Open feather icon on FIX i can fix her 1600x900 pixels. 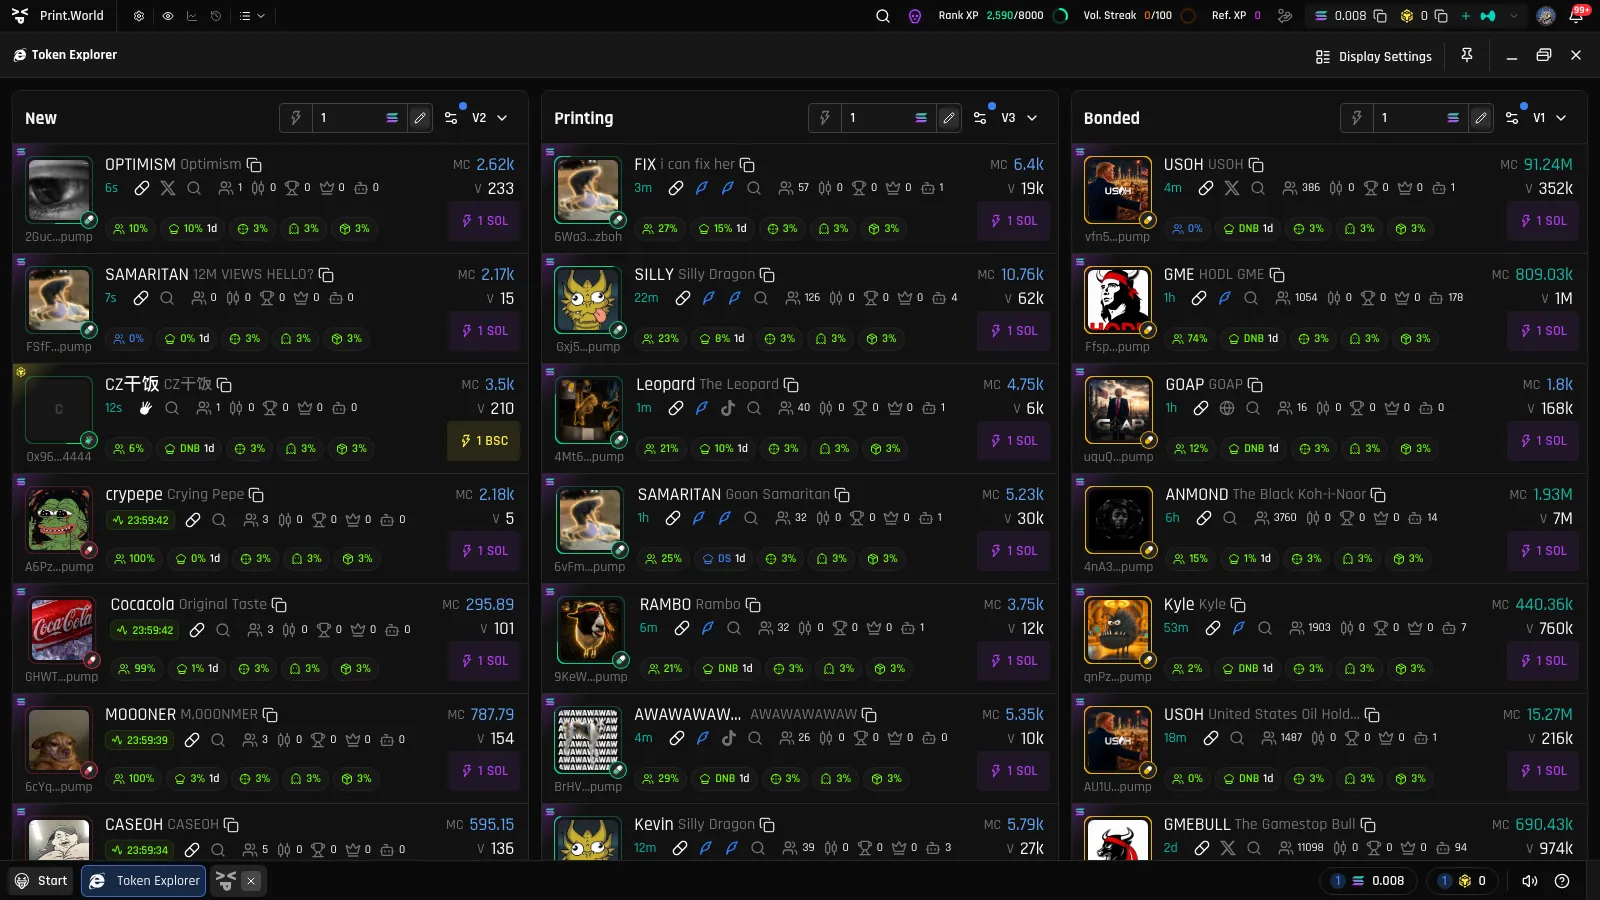coord(702,188)
